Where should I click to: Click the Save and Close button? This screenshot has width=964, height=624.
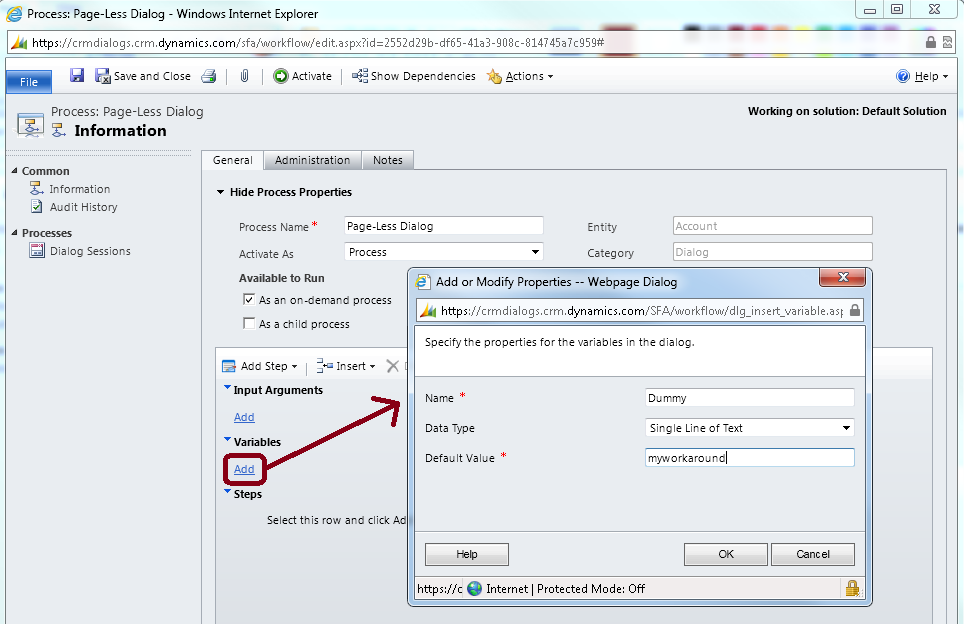coord(142,76)
